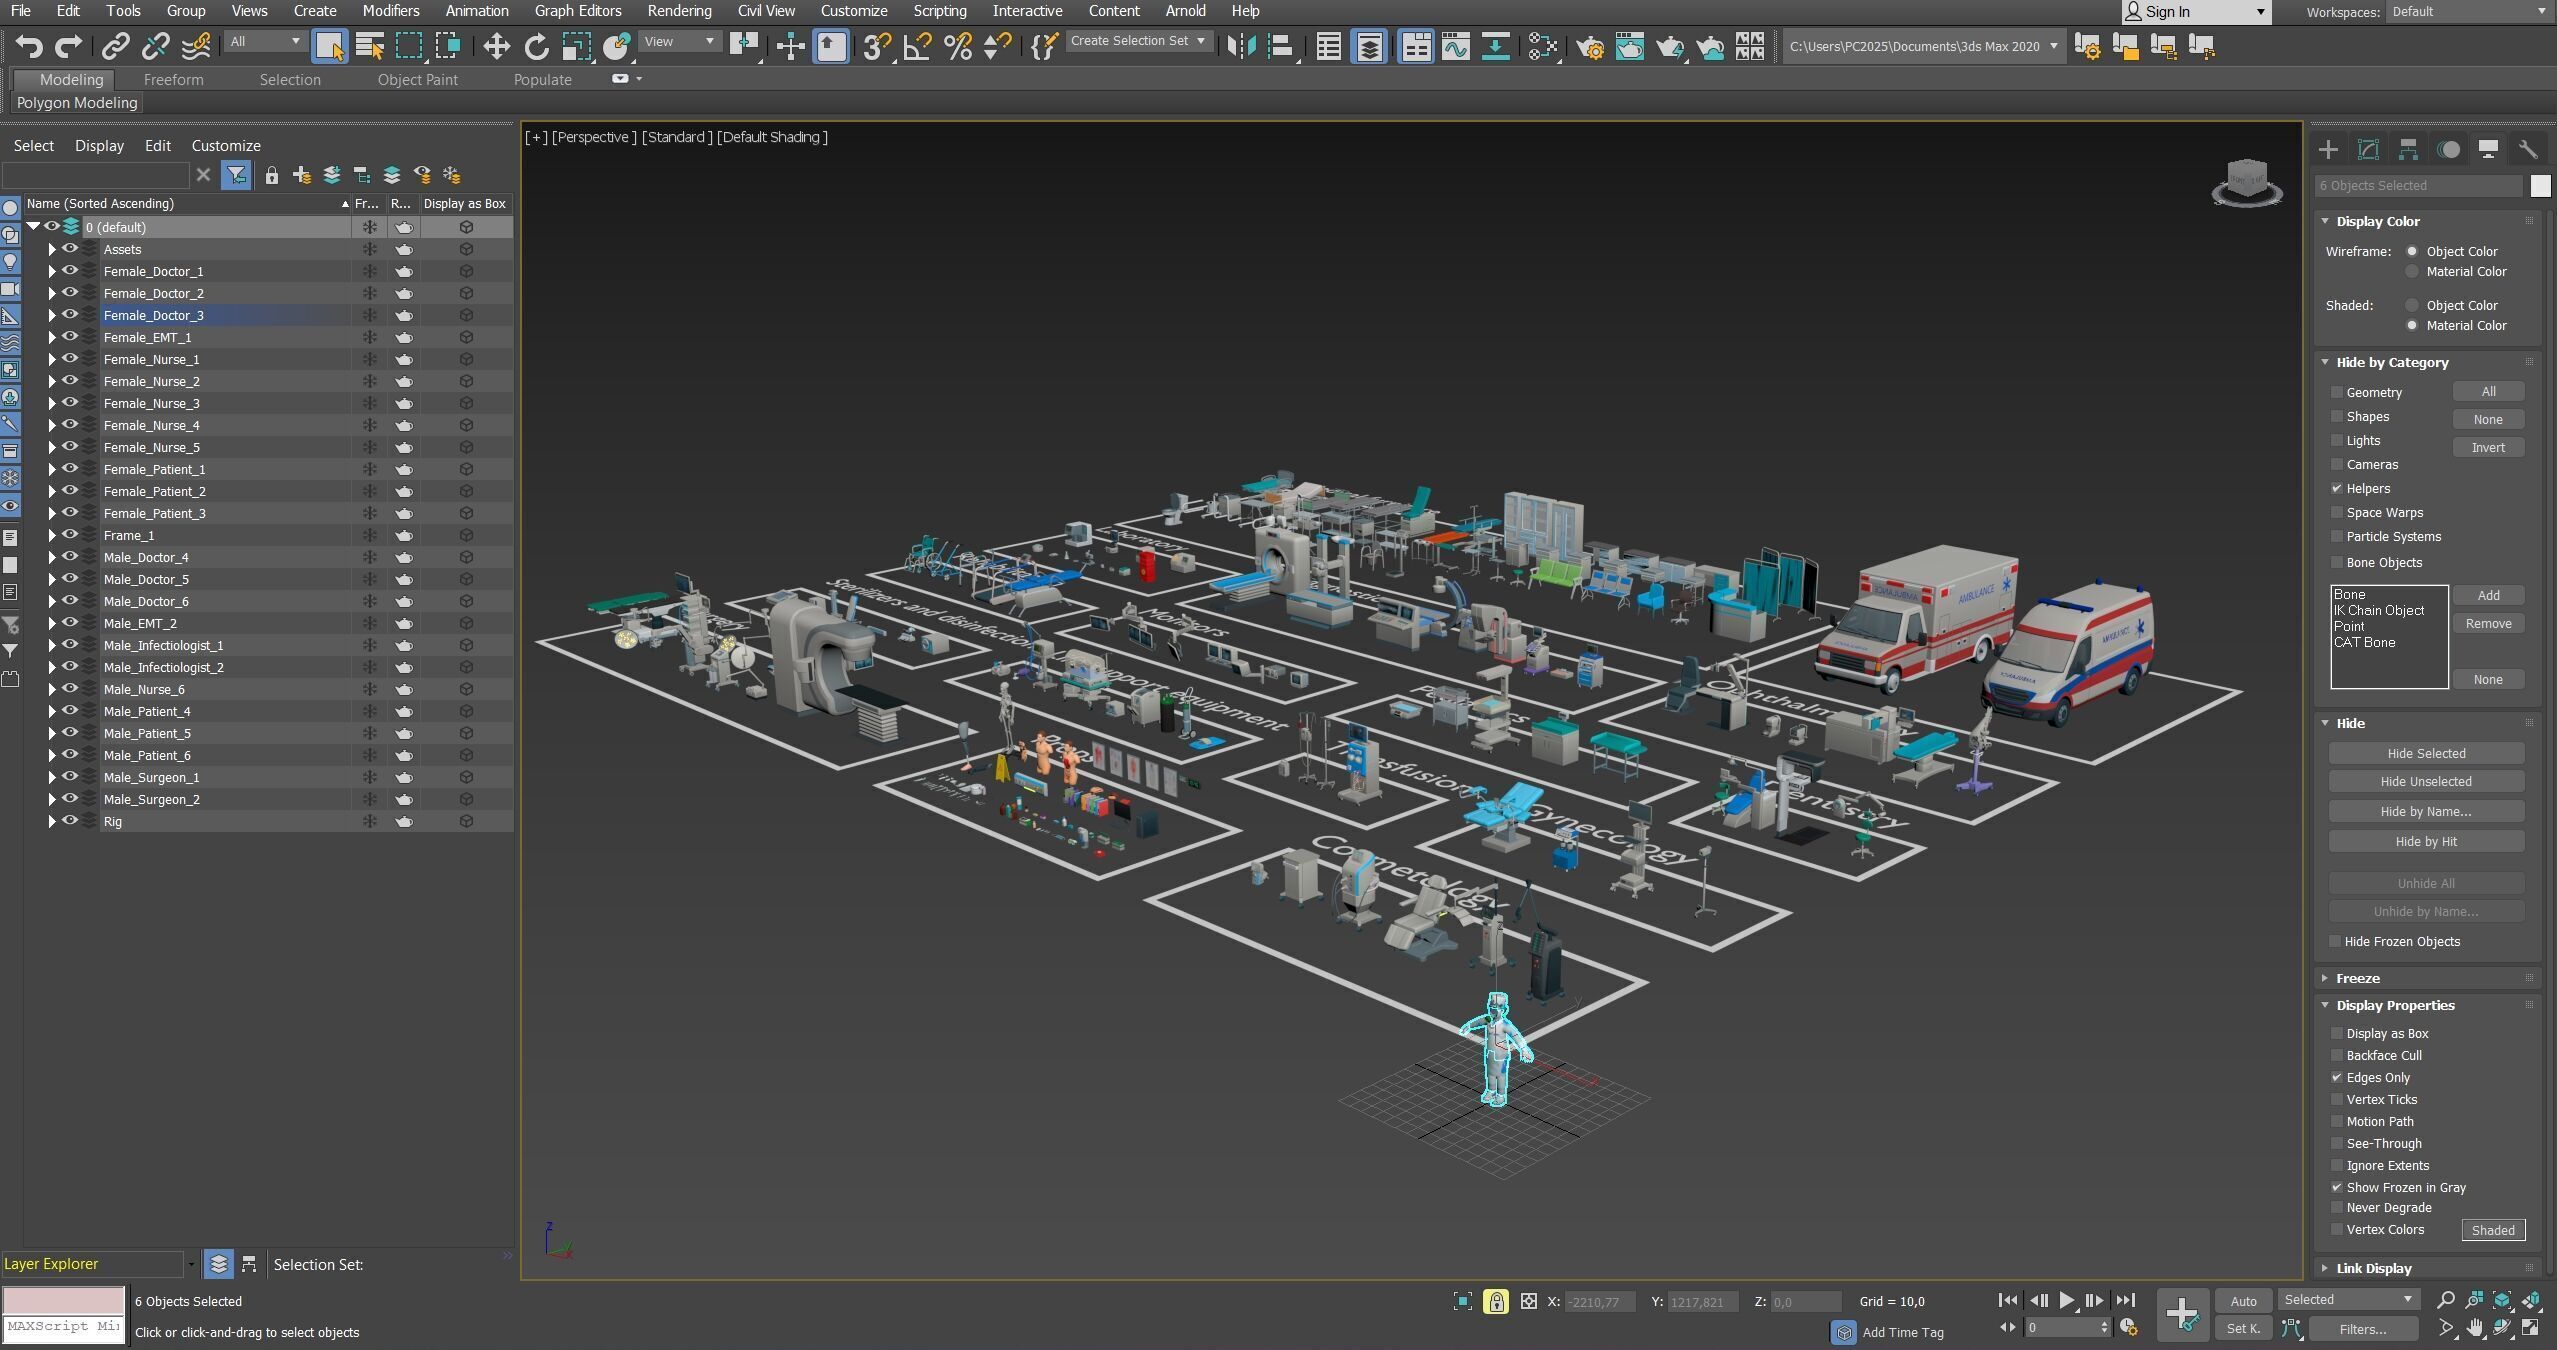This screenshot has height=1350, width=2557.
Task: Open the Rendering menu
Action: point(679,11)
